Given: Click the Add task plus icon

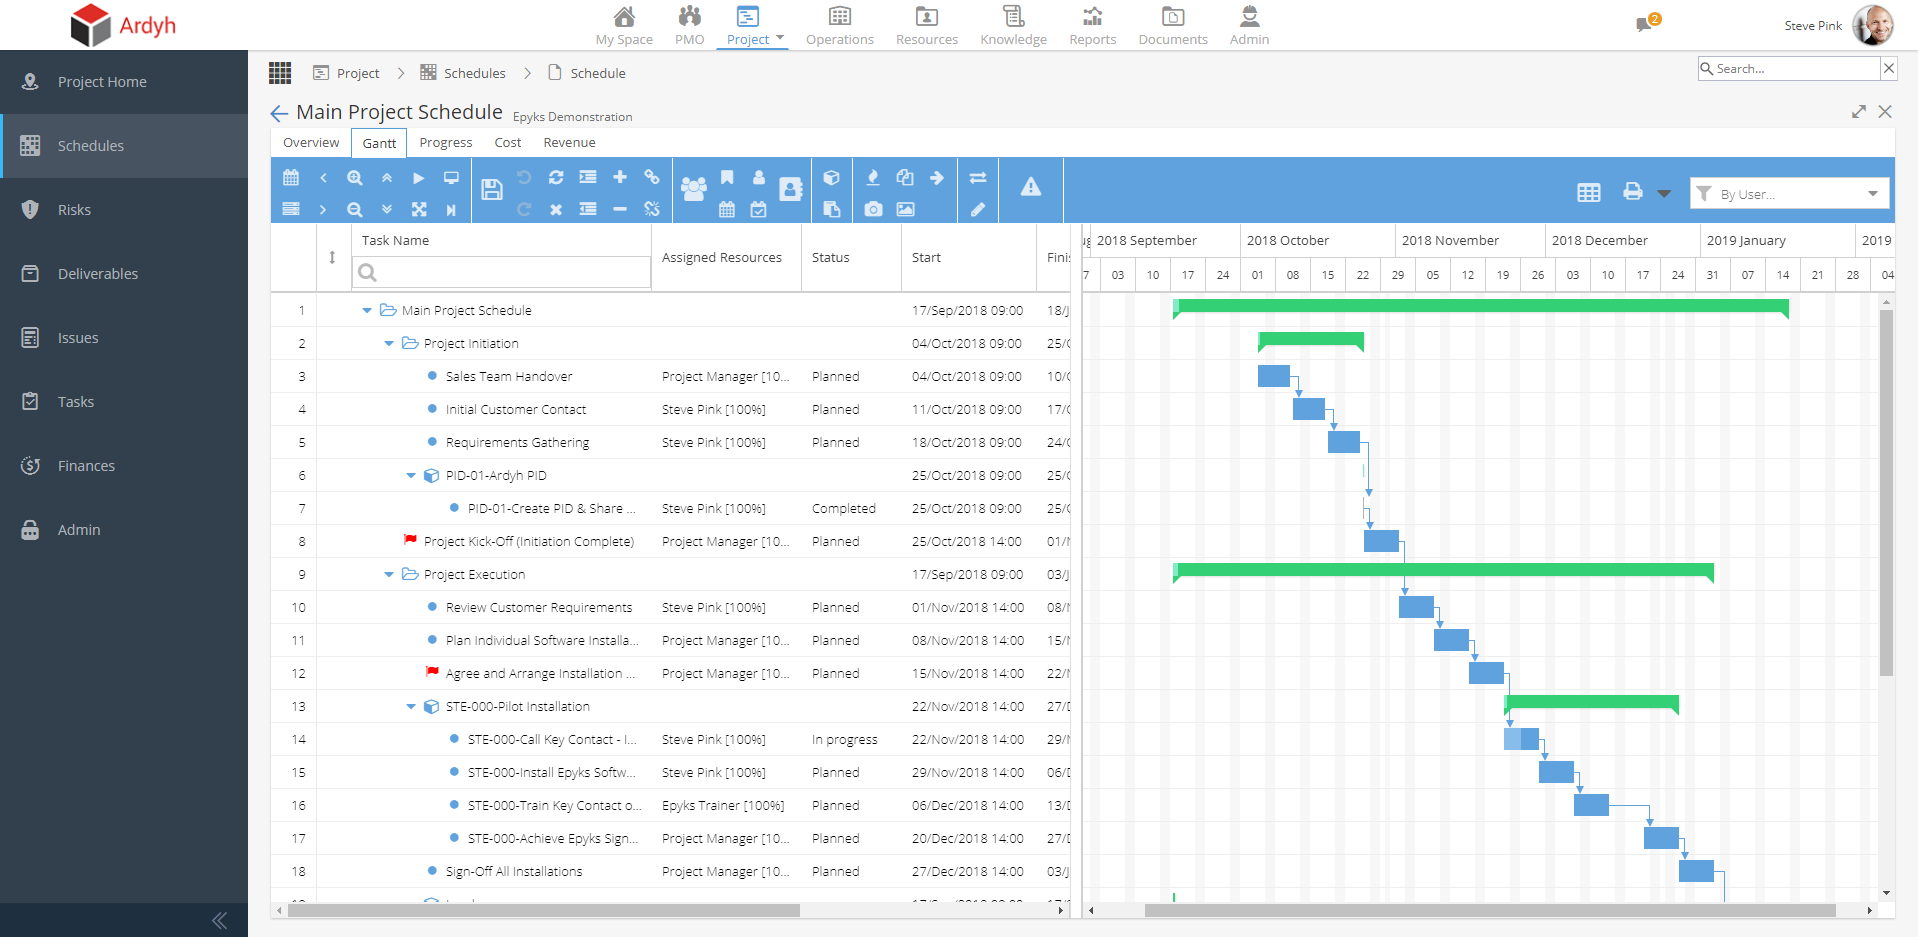Looking at the screenshot, I should (620, 177).
